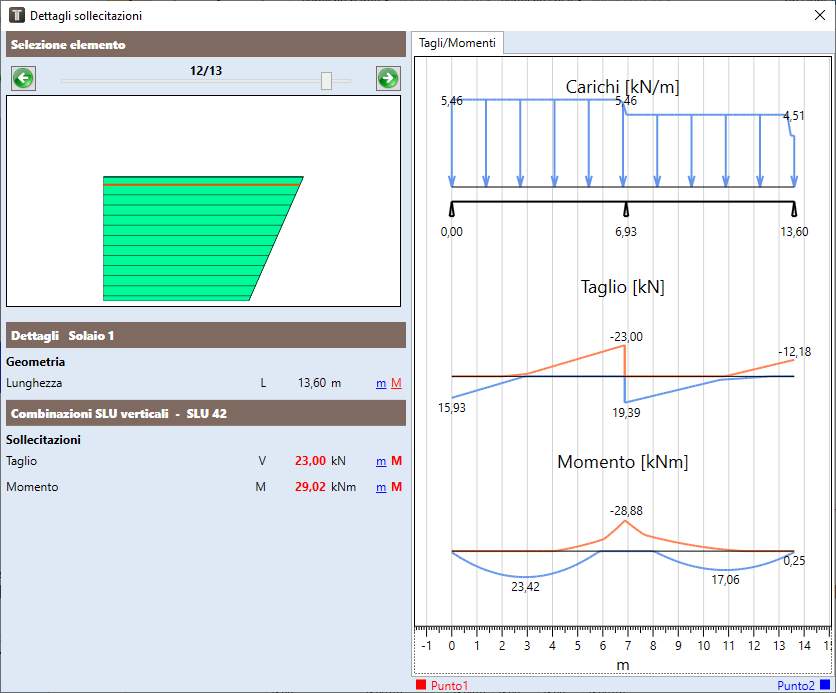
Task: Click the Selezione elemento header
Action: [206, 44]
